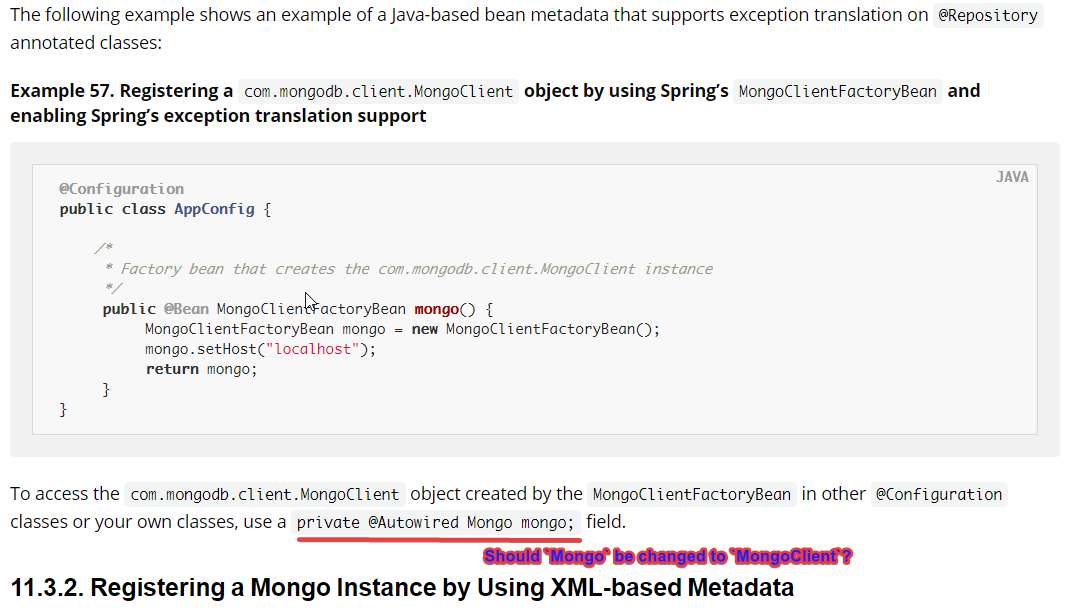Screen dimensions: 1070x610
Task: Click the AppConfig class name in code
Action: pyautogui.click(x=215, y=209)
